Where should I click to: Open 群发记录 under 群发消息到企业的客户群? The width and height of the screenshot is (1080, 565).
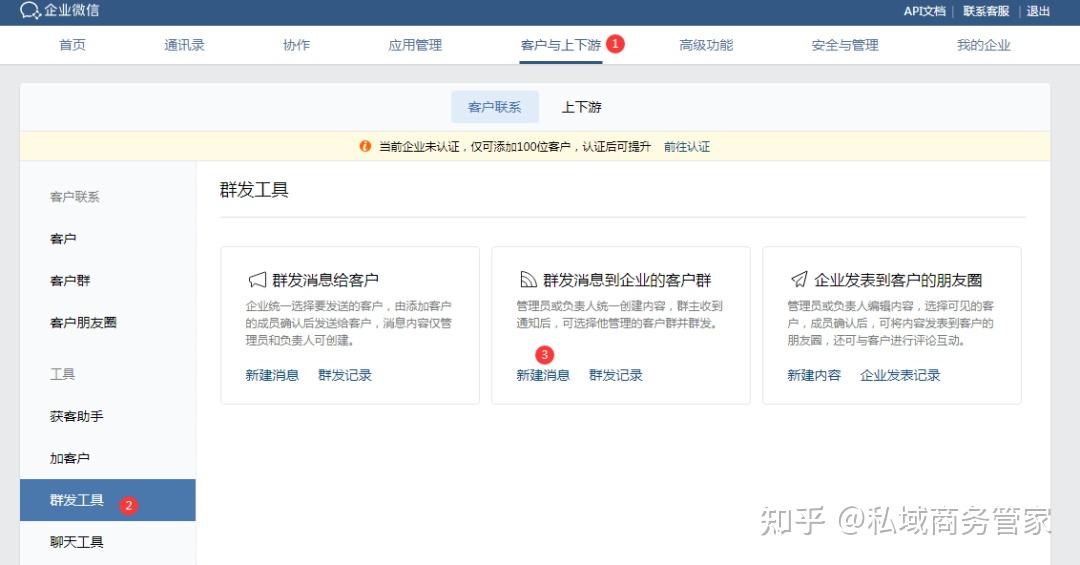coord(616,375)
